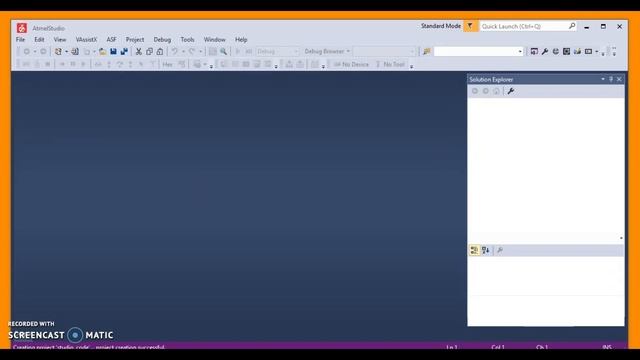Click the orange feedback filter icon beside Standard Mode
This screenshot has width=640, height=360.
[470, 26]
